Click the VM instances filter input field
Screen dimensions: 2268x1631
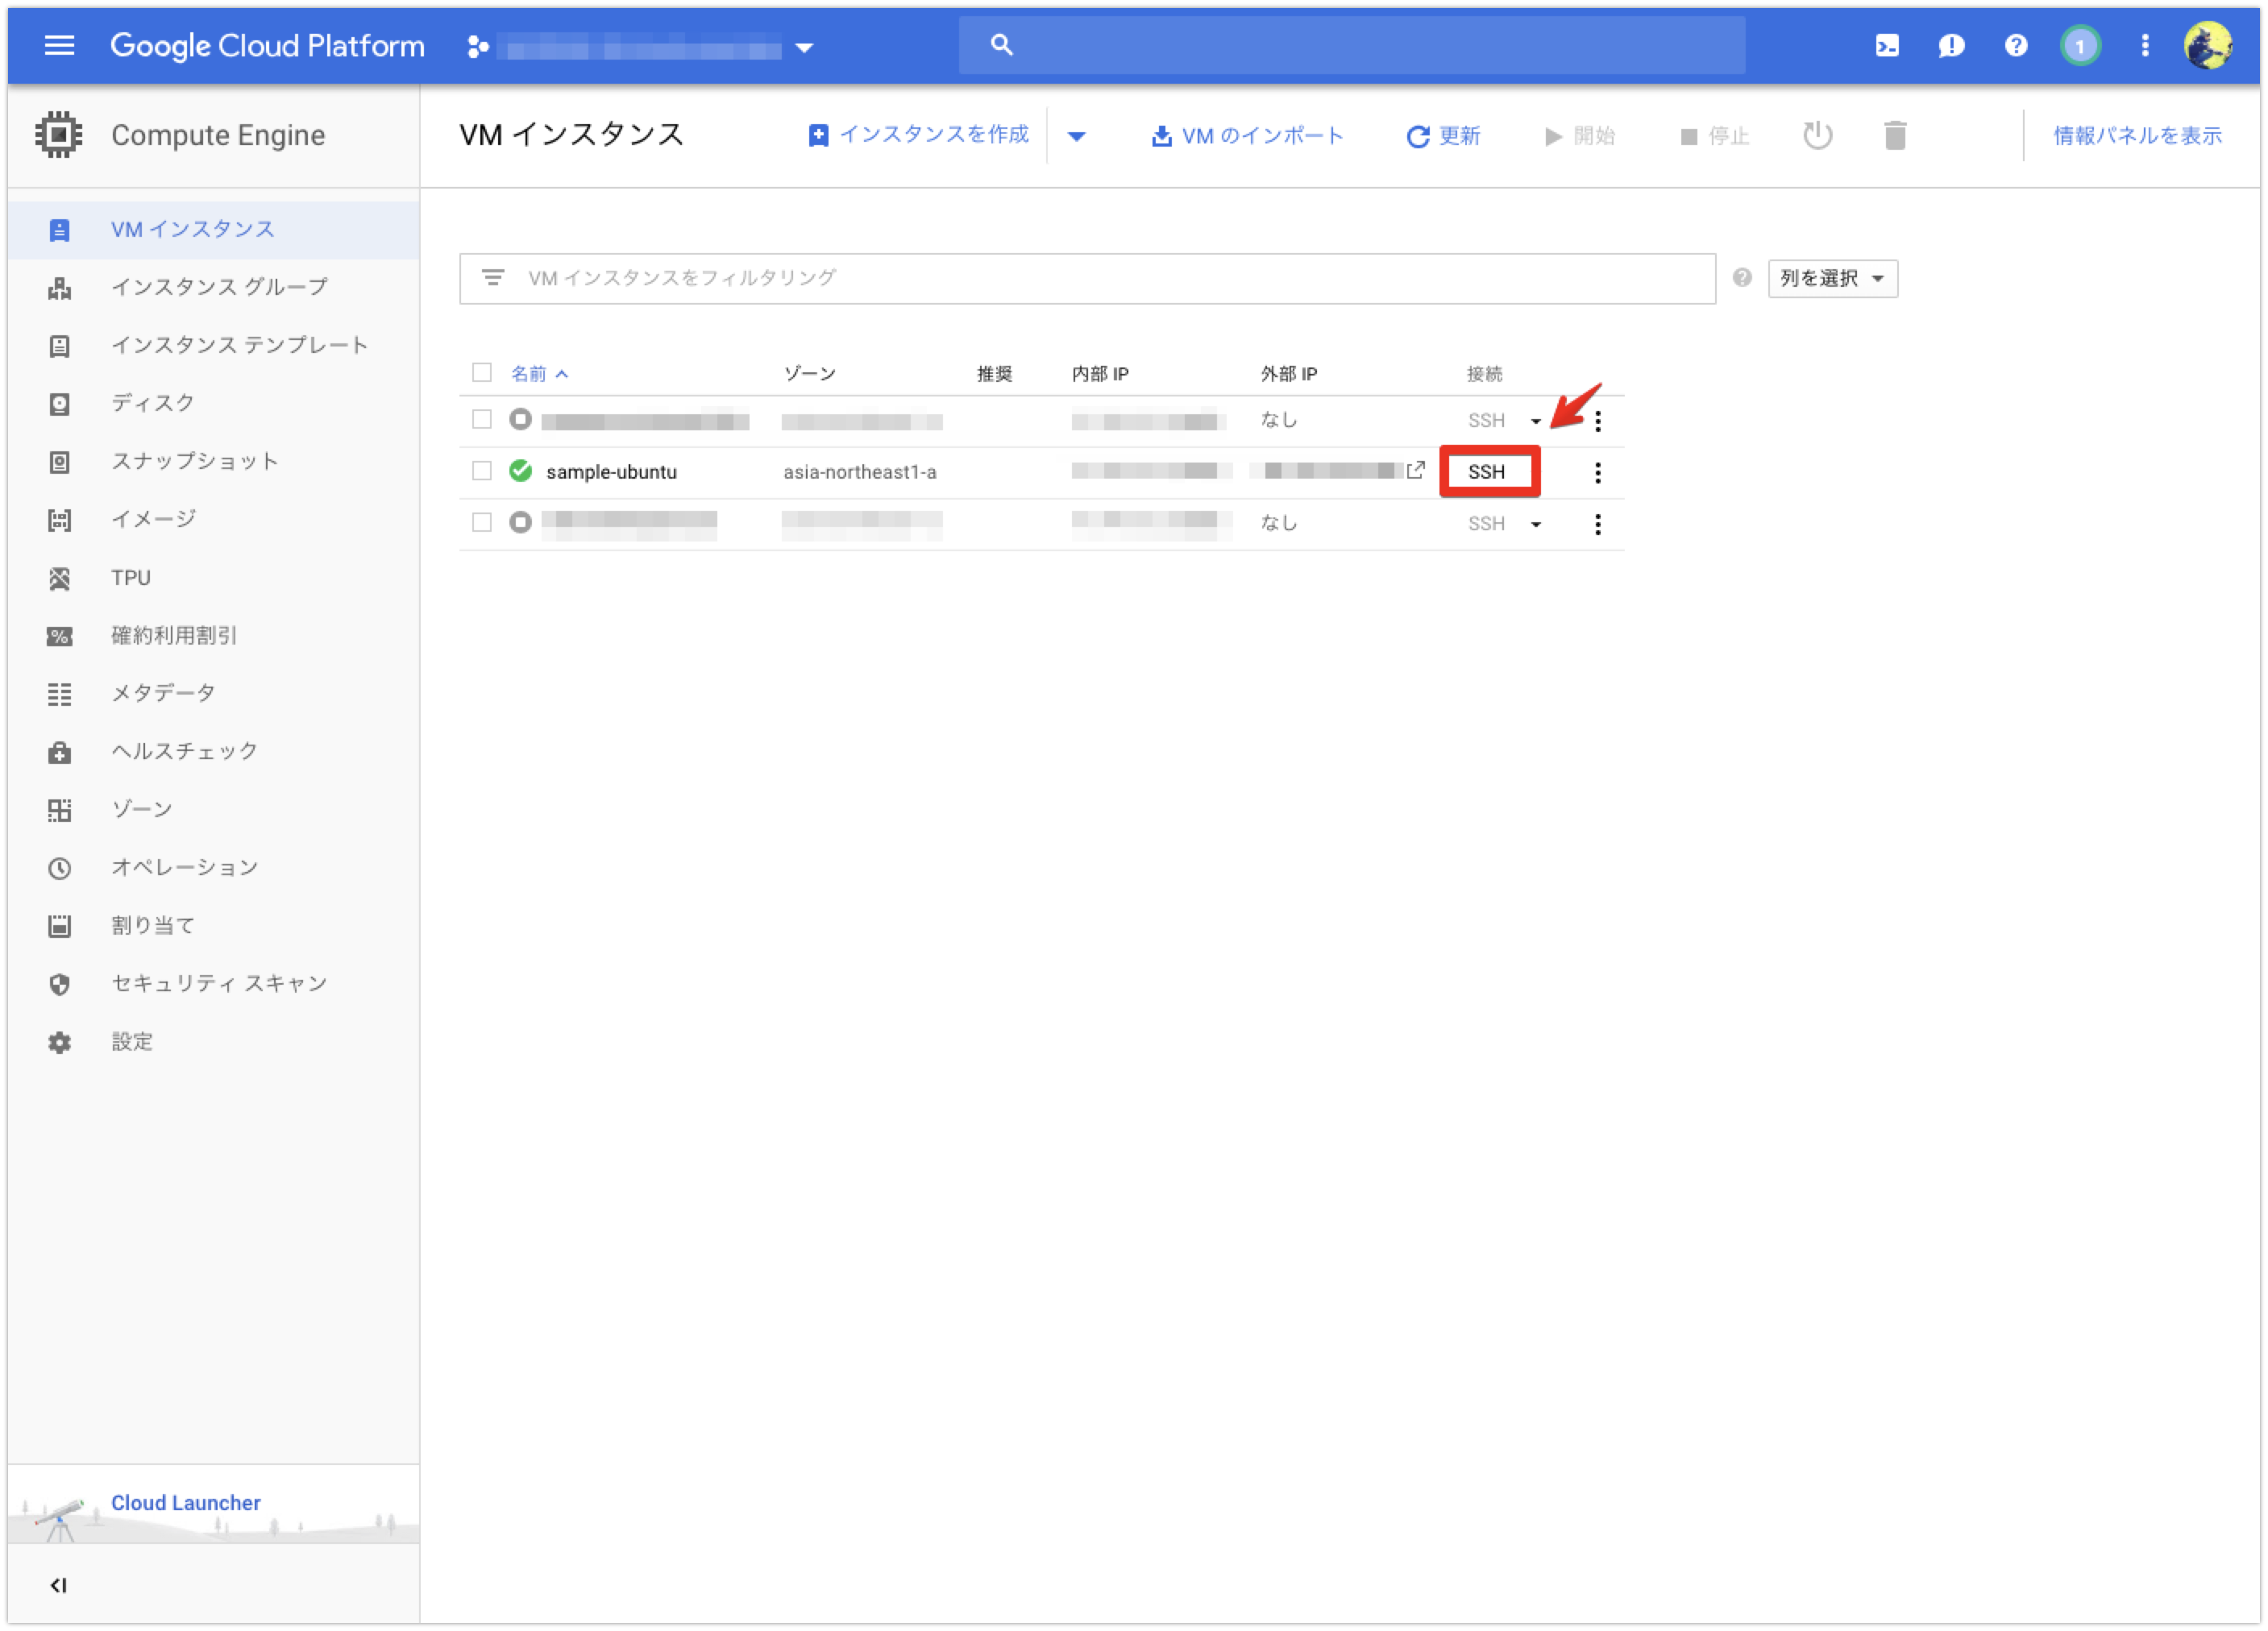1086,276
